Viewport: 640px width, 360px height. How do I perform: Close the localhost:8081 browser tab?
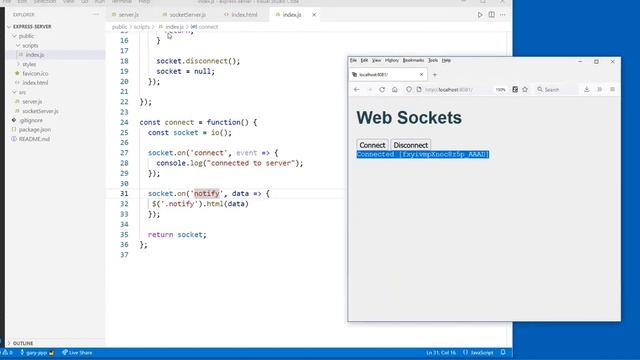421,75
